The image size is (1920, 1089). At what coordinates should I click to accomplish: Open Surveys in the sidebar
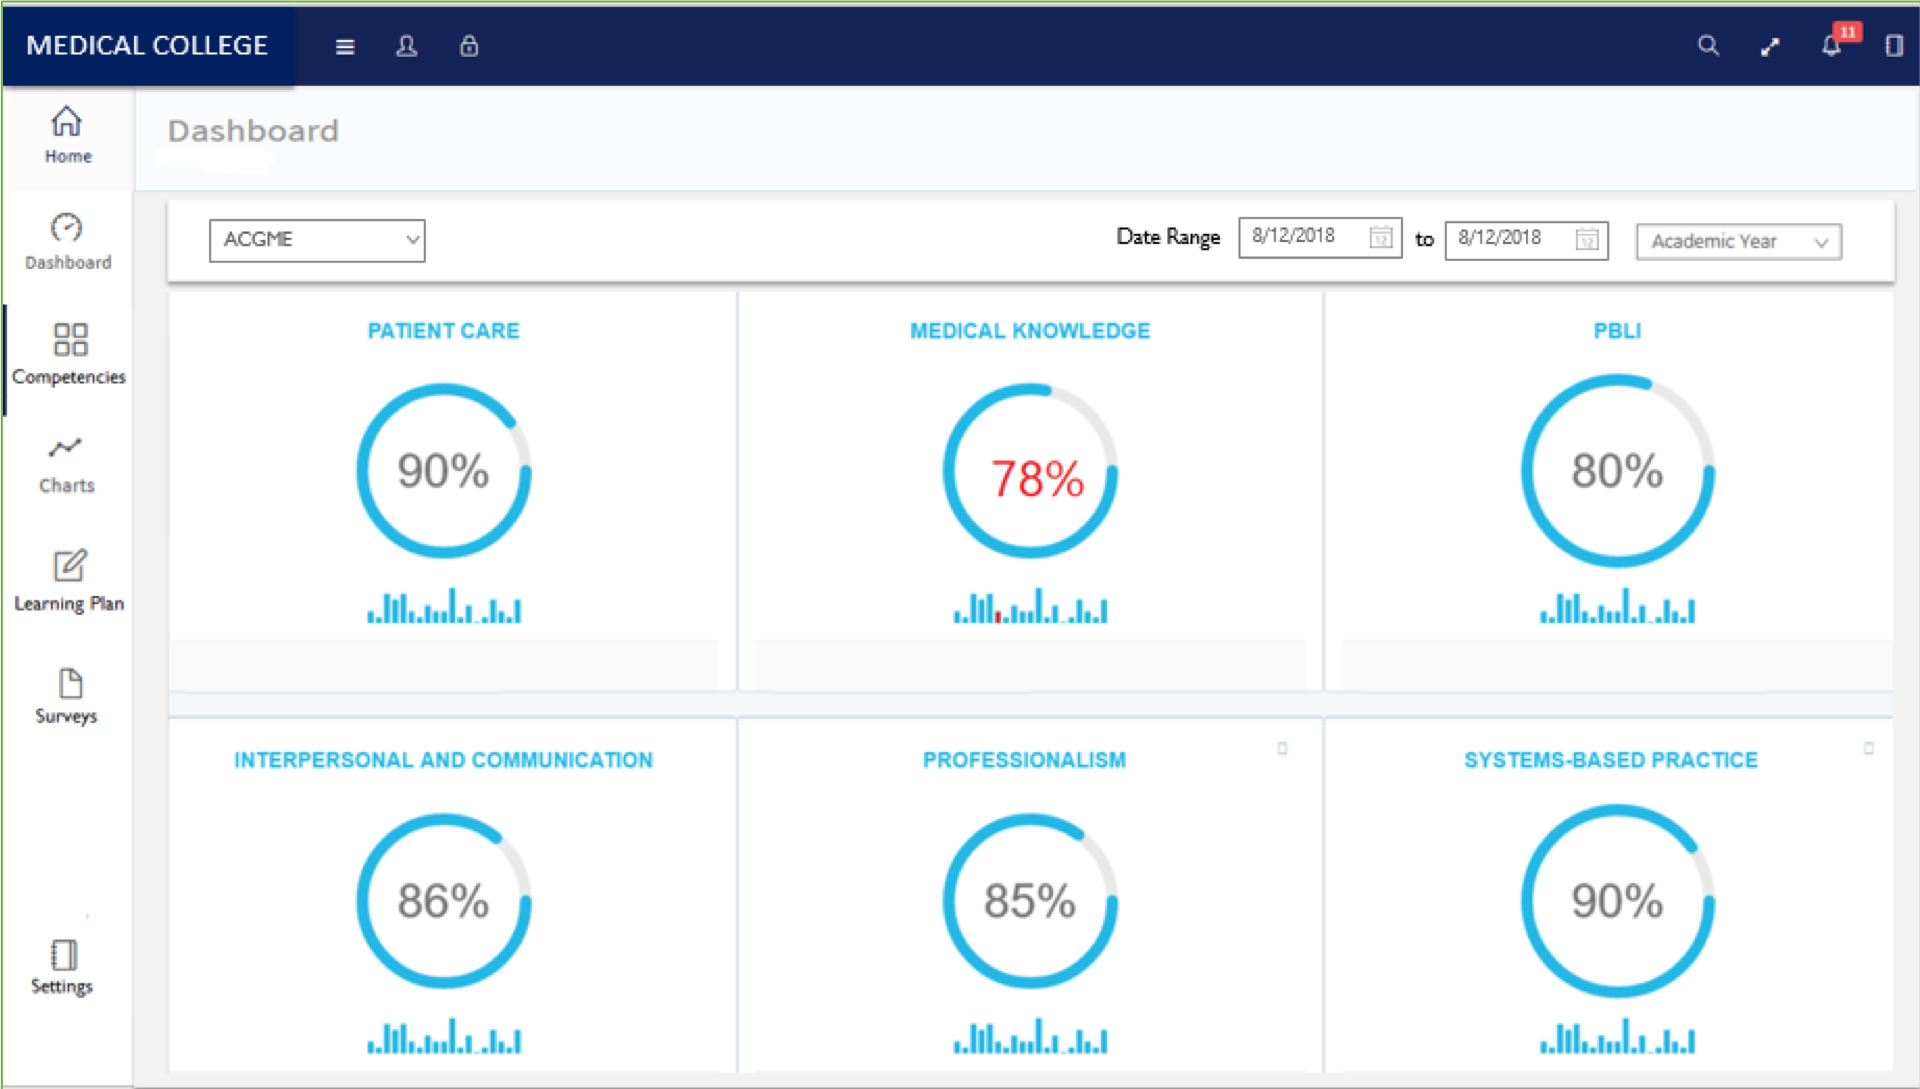pos(67,696)
